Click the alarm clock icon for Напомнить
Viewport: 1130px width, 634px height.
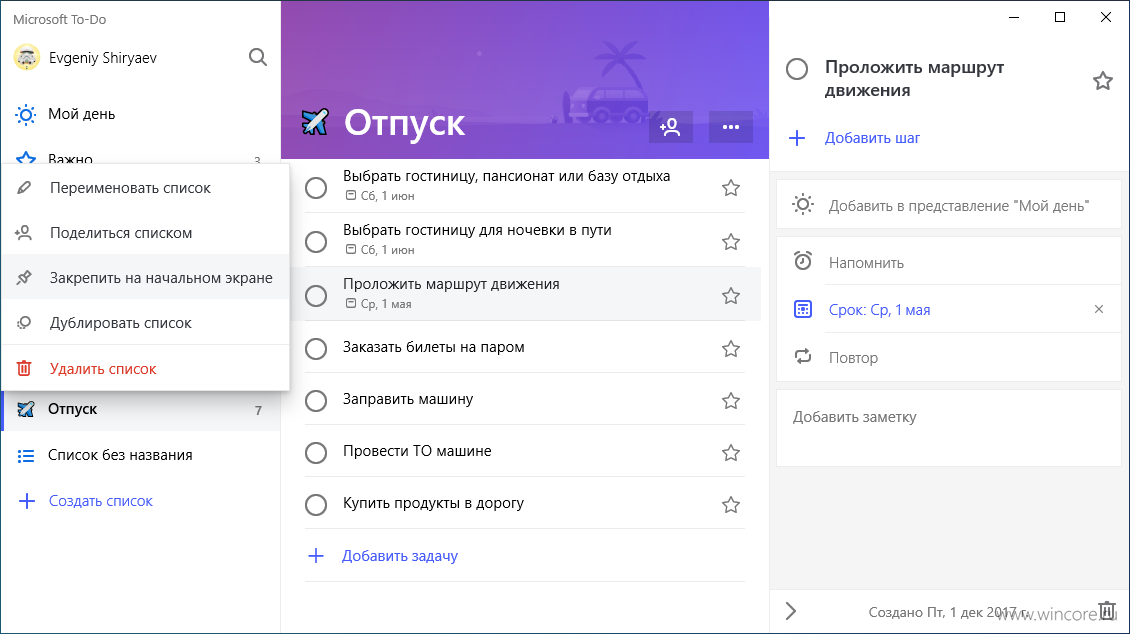pos(803,261)
